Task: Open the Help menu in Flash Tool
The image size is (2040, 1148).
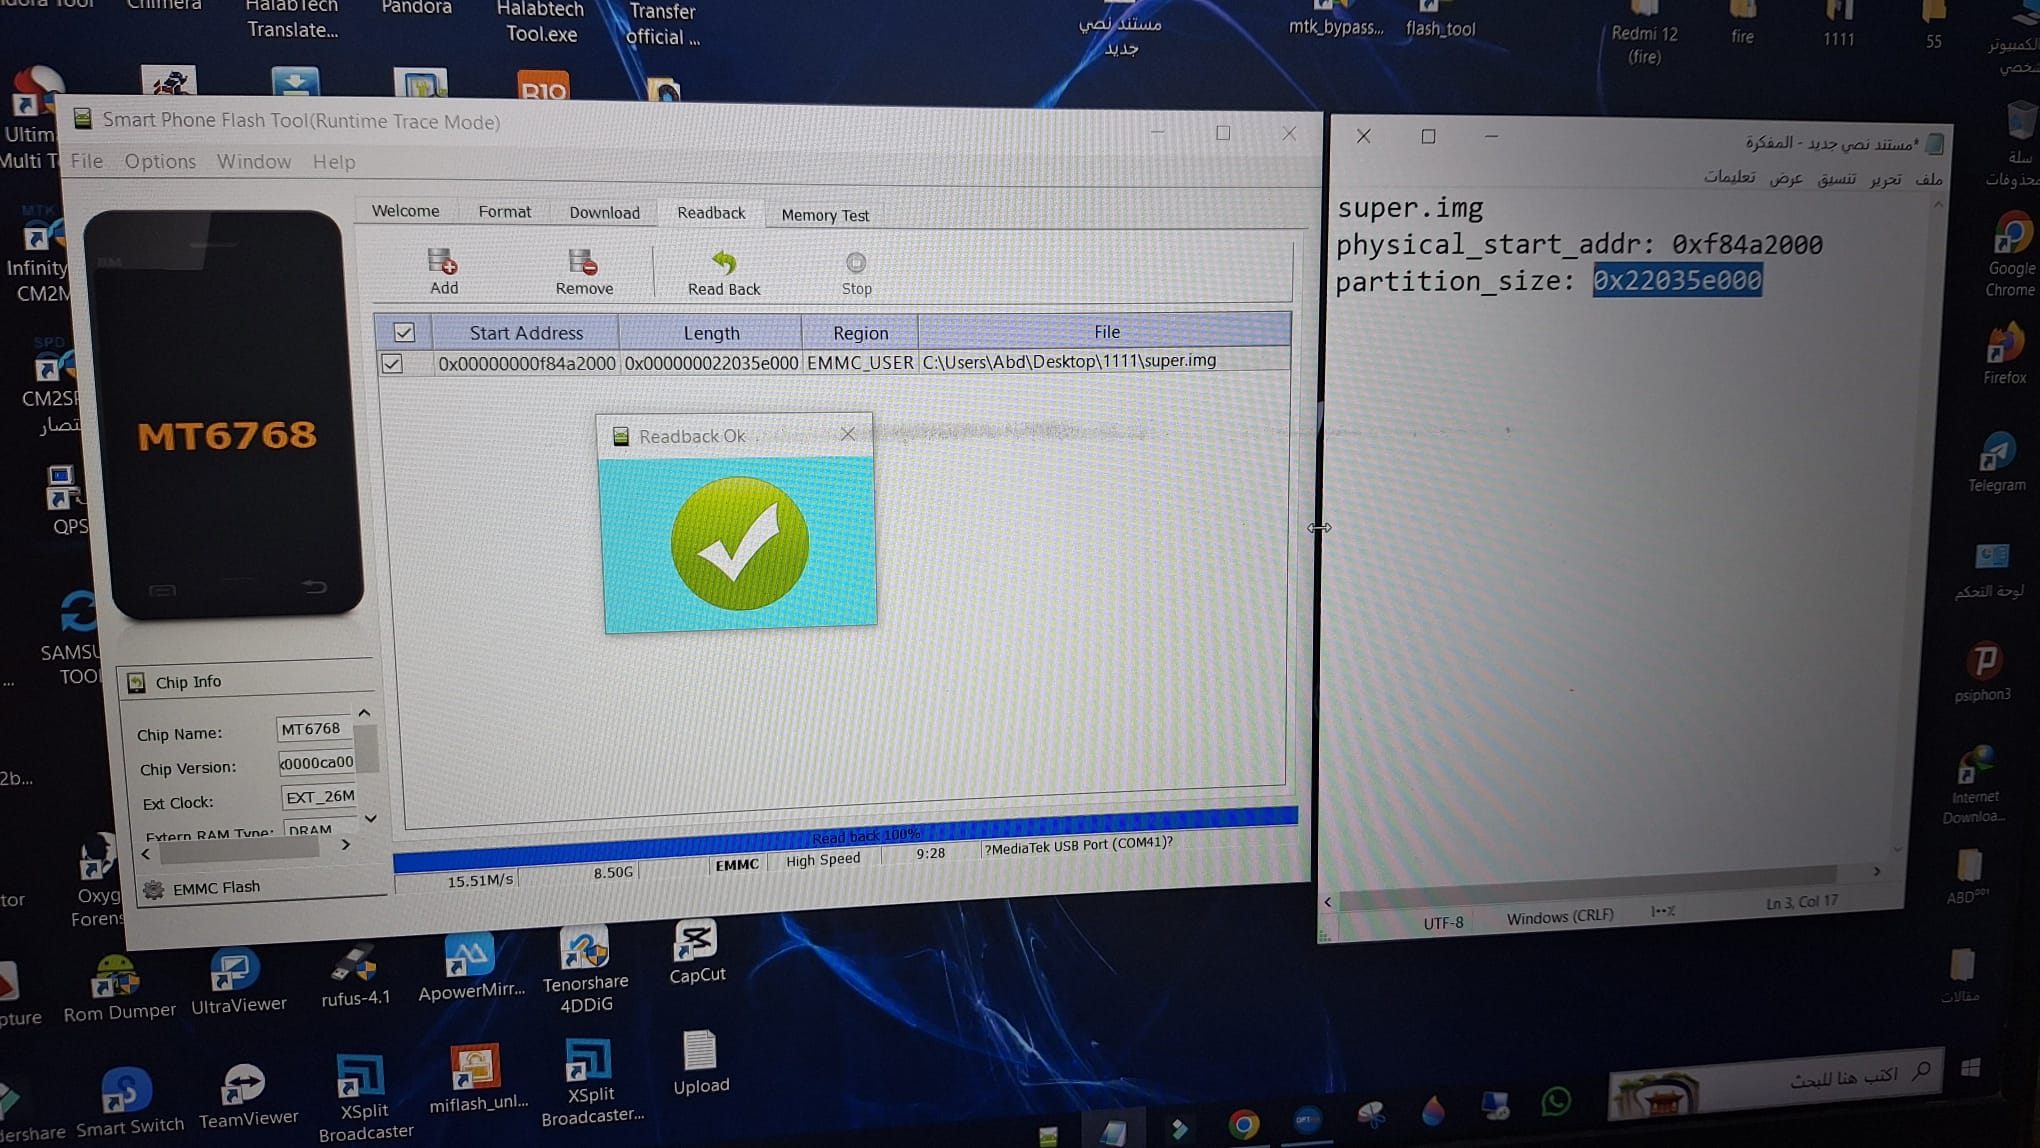Action: tap(334, 161)
